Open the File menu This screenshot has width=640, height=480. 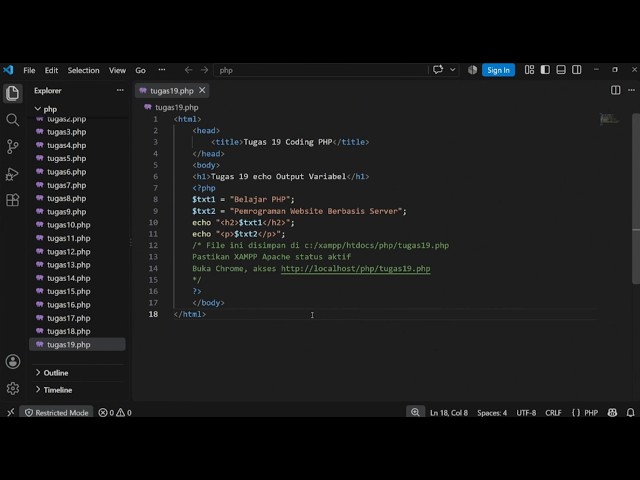29,70
